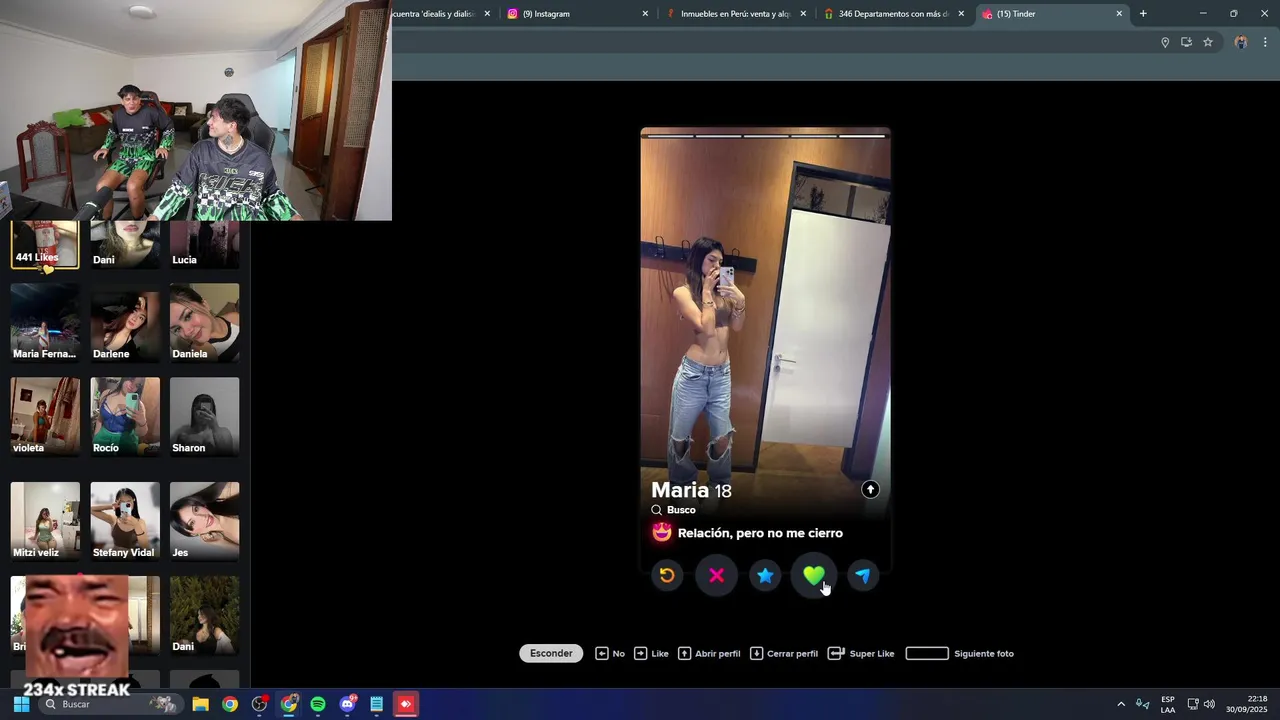Open the match Darlene
This screenshot has width=1280, height=720.
click(125, 323)
